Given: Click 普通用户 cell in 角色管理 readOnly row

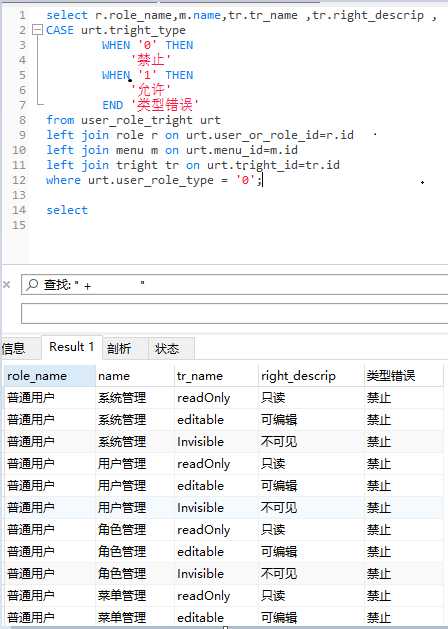Looking at the screenshot, I should tap(50, 530).
